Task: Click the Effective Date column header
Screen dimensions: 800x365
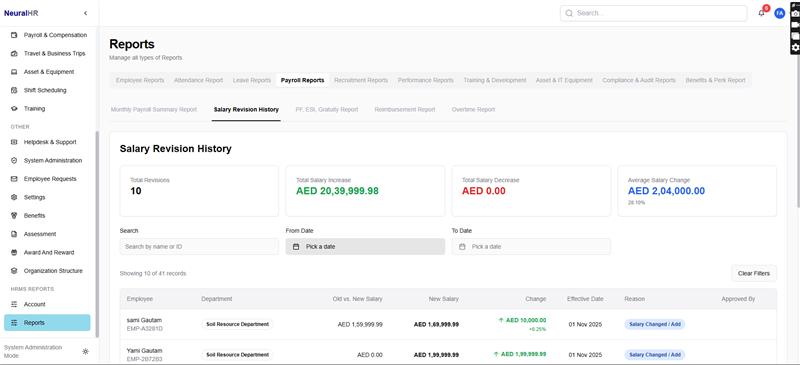Action: [x=585, y=299]
